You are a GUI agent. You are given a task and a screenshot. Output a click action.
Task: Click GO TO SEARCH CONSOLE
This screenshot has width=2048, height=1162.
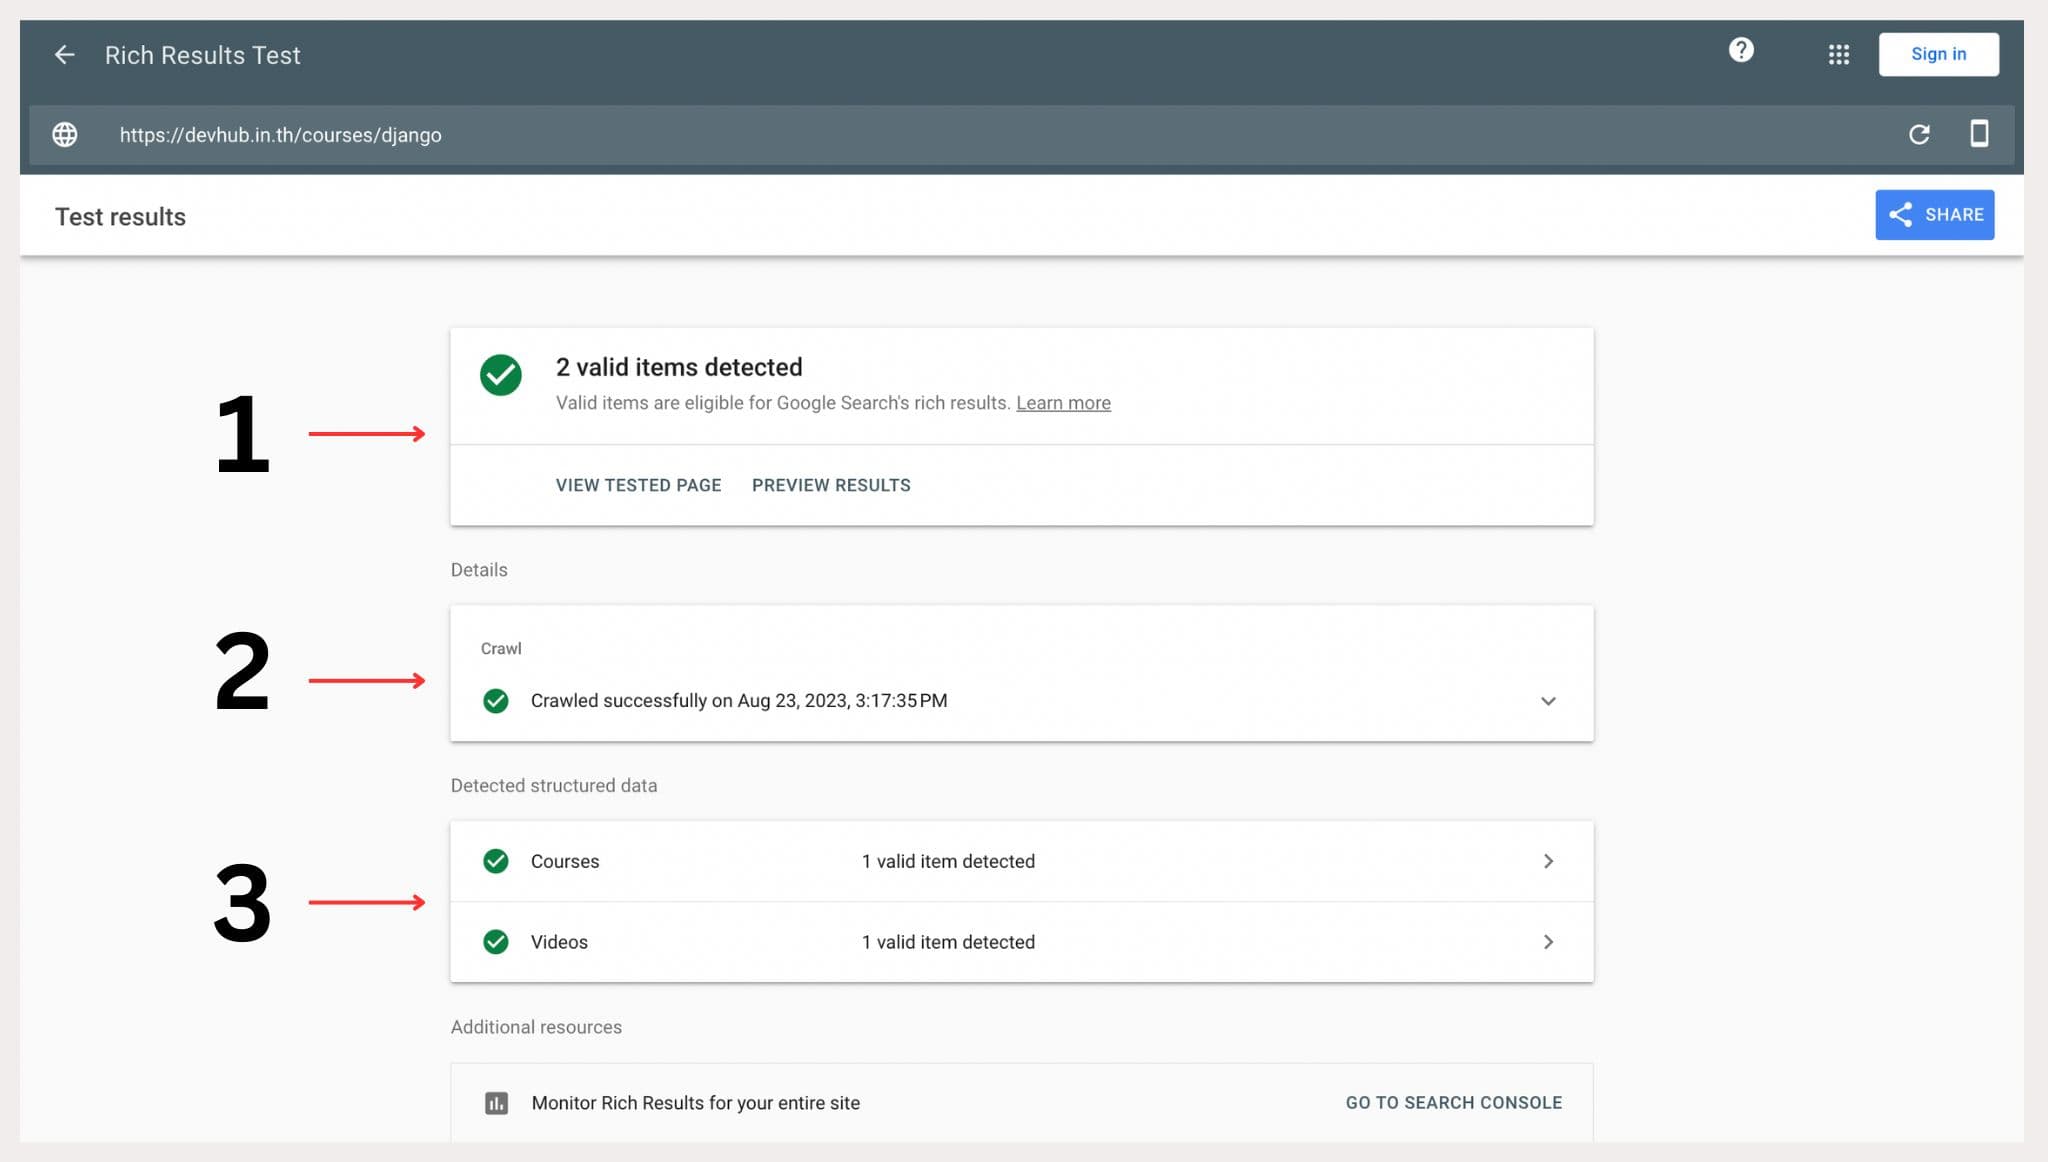tap(1453, 1103)
